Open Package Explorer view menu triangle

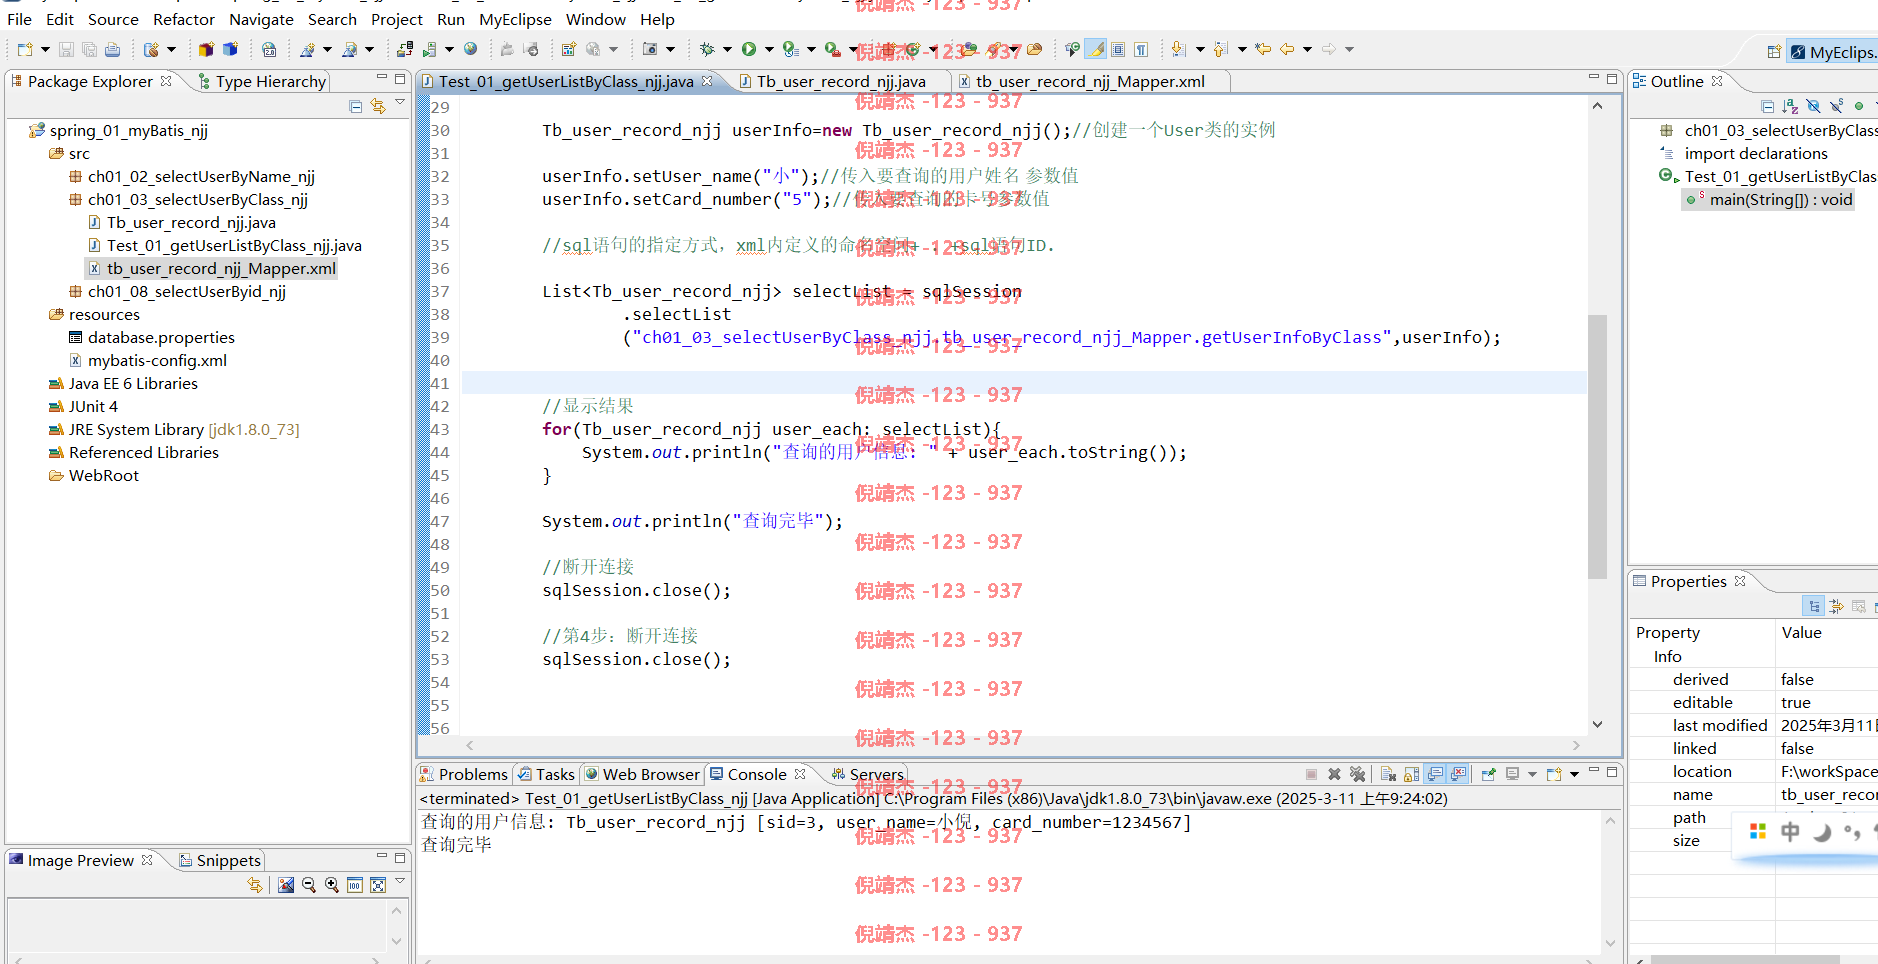[x=400, y=103]
